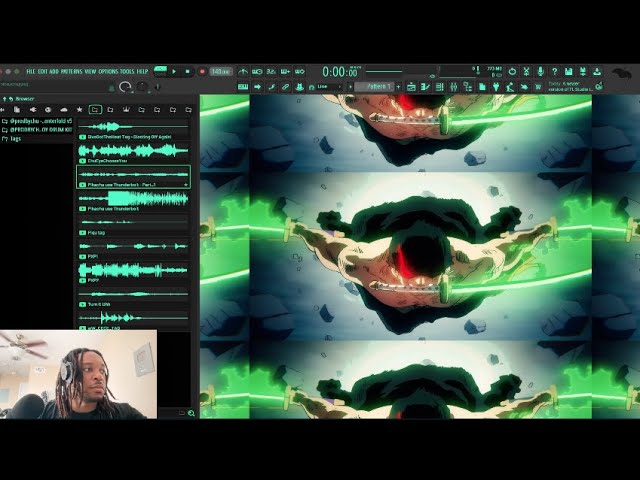This screenshot has height=480, width=640.
Task: Select the plugin (plug) browser tab icon
Action: click(x=33, y=109)
